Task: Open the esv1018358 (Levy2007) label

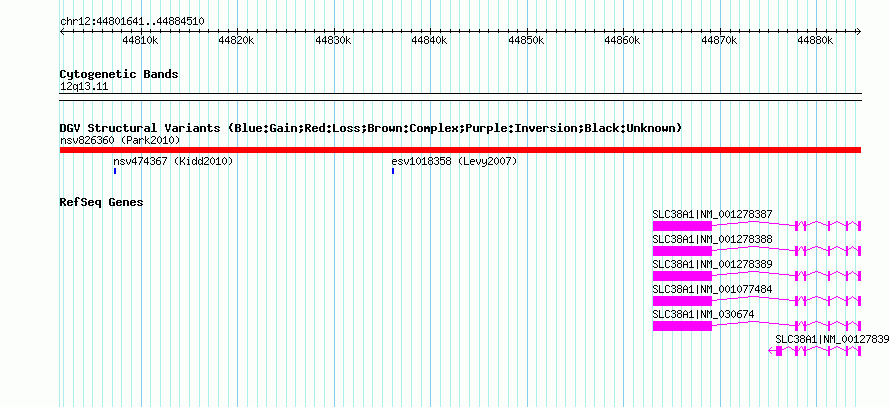Action: [x=454, y=161]
